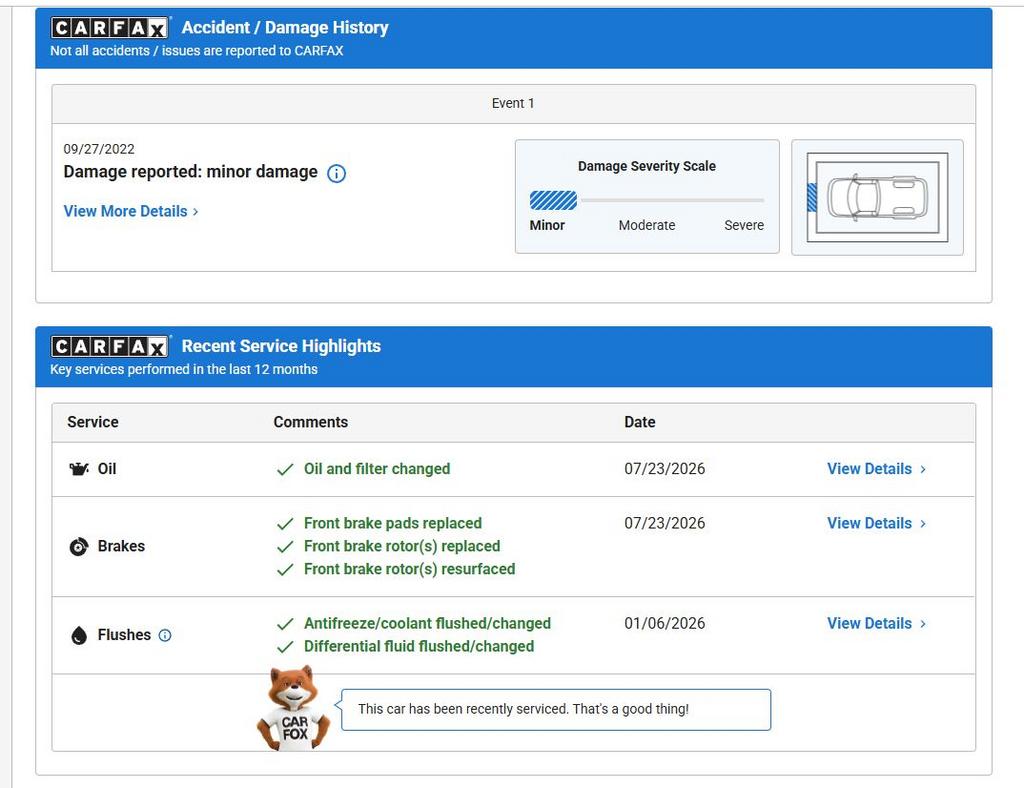Viewport: 1024px width, 788px height.
Task: Click the chevron after Brakes View Details
Action: point(923,524)
